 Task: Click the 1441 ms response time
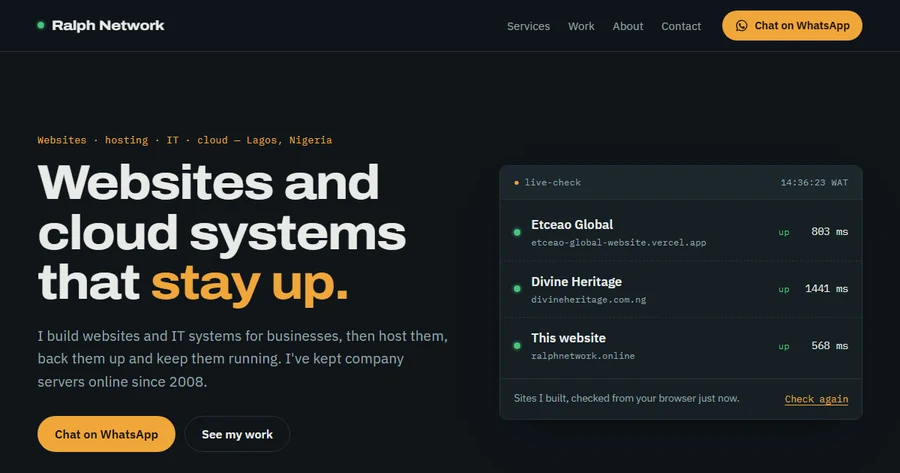[827, 288]
